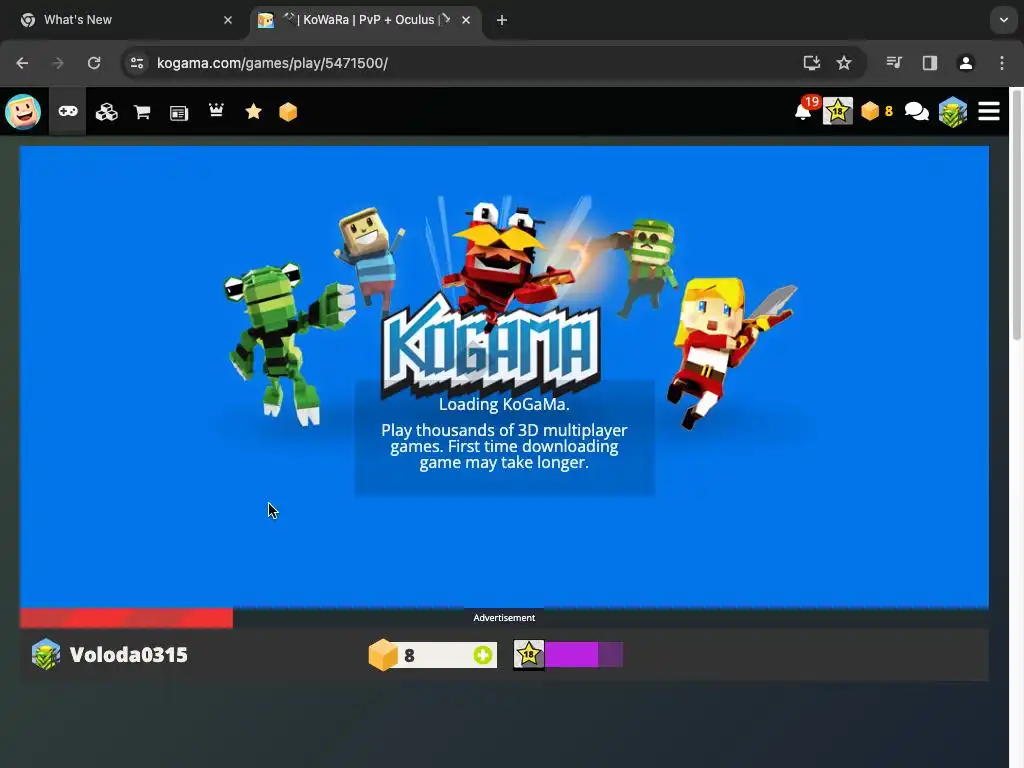
Task: Open the KoGaMa home avatar logo
Action: [23, 112]
